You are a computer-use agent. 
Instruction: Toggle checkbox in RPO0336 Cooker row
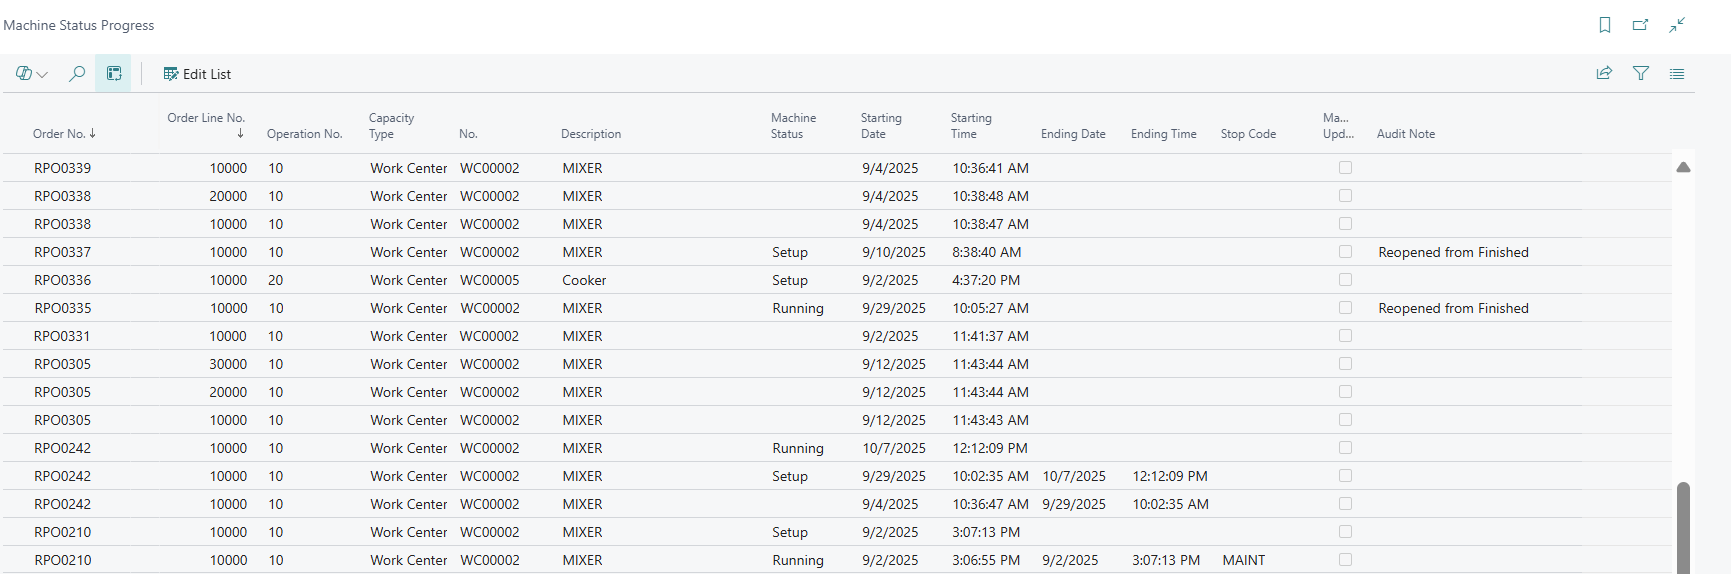[1345, 280]
